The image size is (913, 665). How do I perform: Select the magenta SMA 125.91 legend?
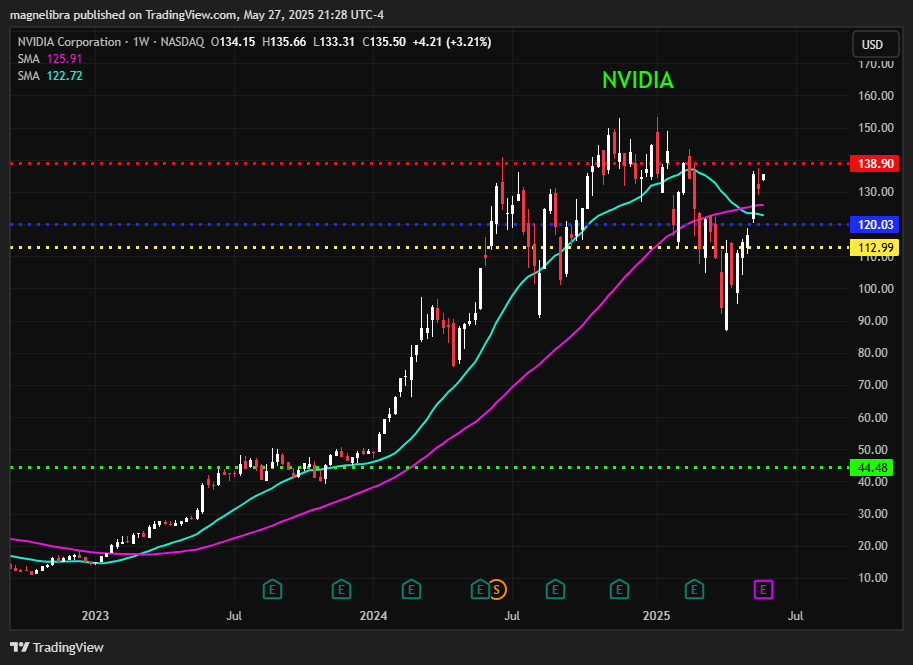(x=50, y=59)
